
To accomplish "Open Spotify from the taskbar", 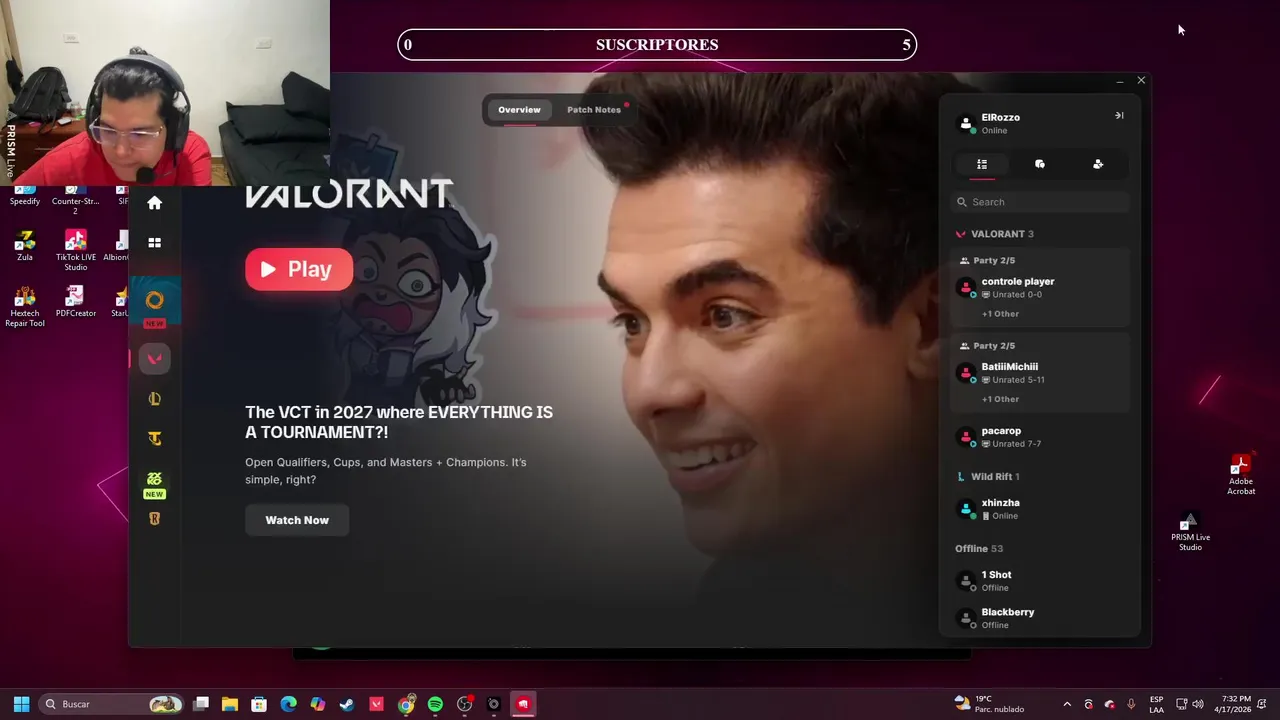I will click(435, 704).
